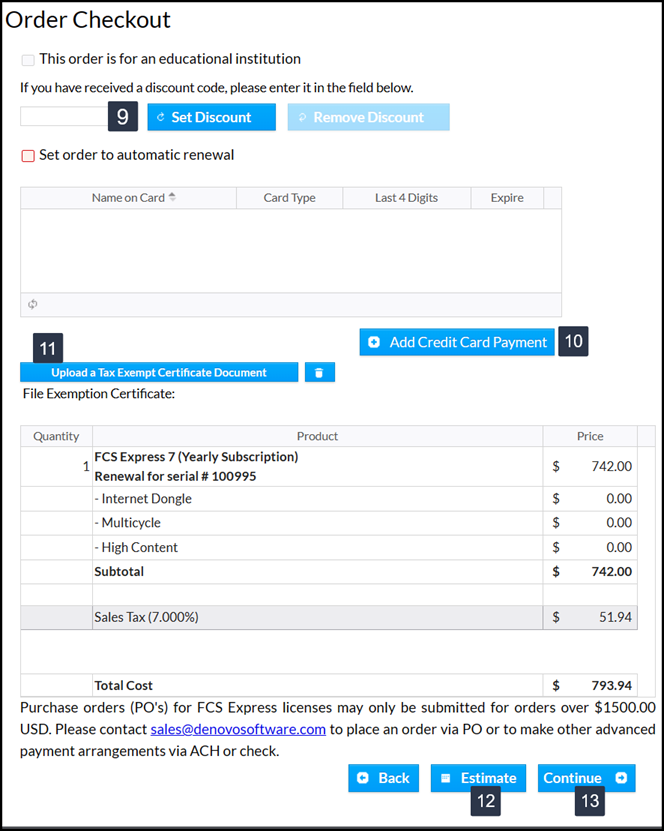Click the trash icon to delete certificate
Screen dimensions: 664x831
[x=319, y=373]
